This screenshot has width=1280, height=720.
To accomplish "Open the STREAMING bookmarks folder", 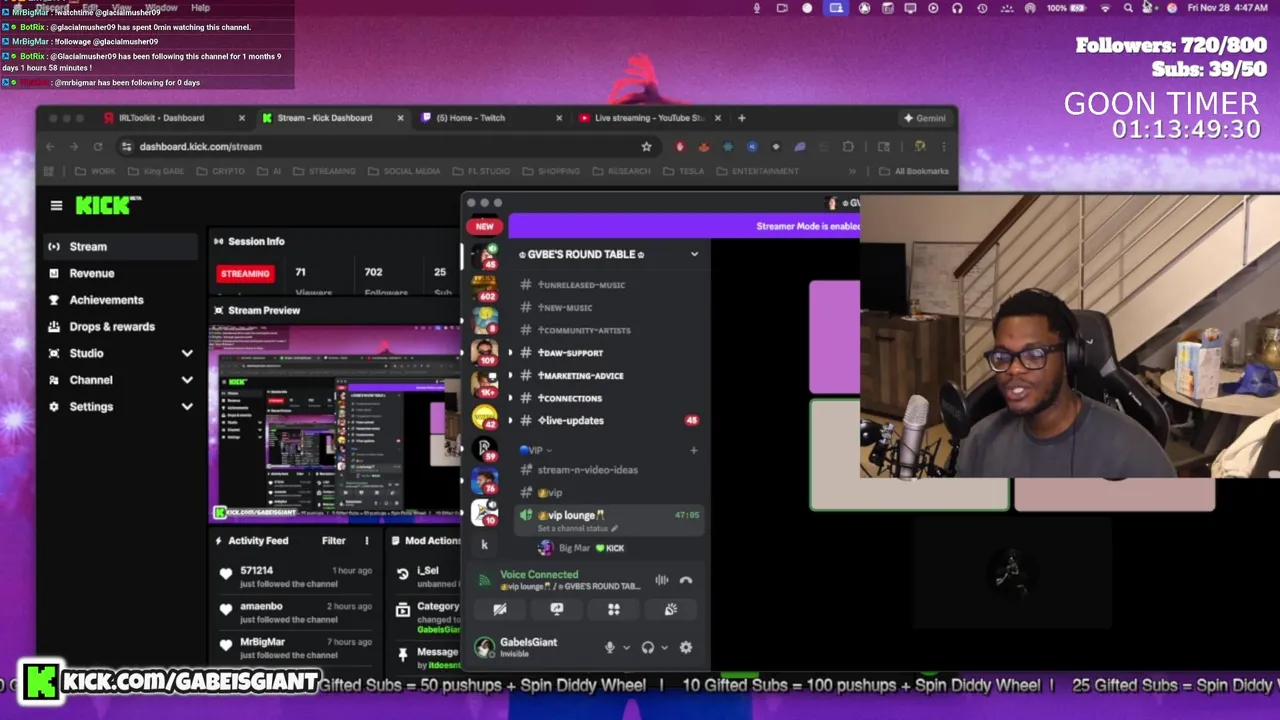I will 324,171.
